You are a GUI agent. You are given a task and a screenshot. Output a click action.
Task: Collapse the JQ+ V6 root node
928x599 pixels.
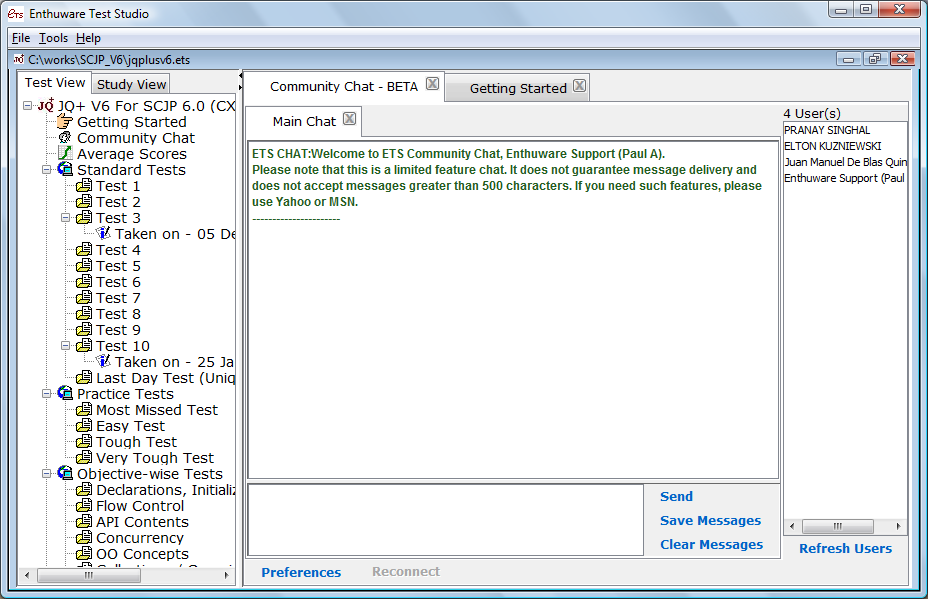point(27,106)
